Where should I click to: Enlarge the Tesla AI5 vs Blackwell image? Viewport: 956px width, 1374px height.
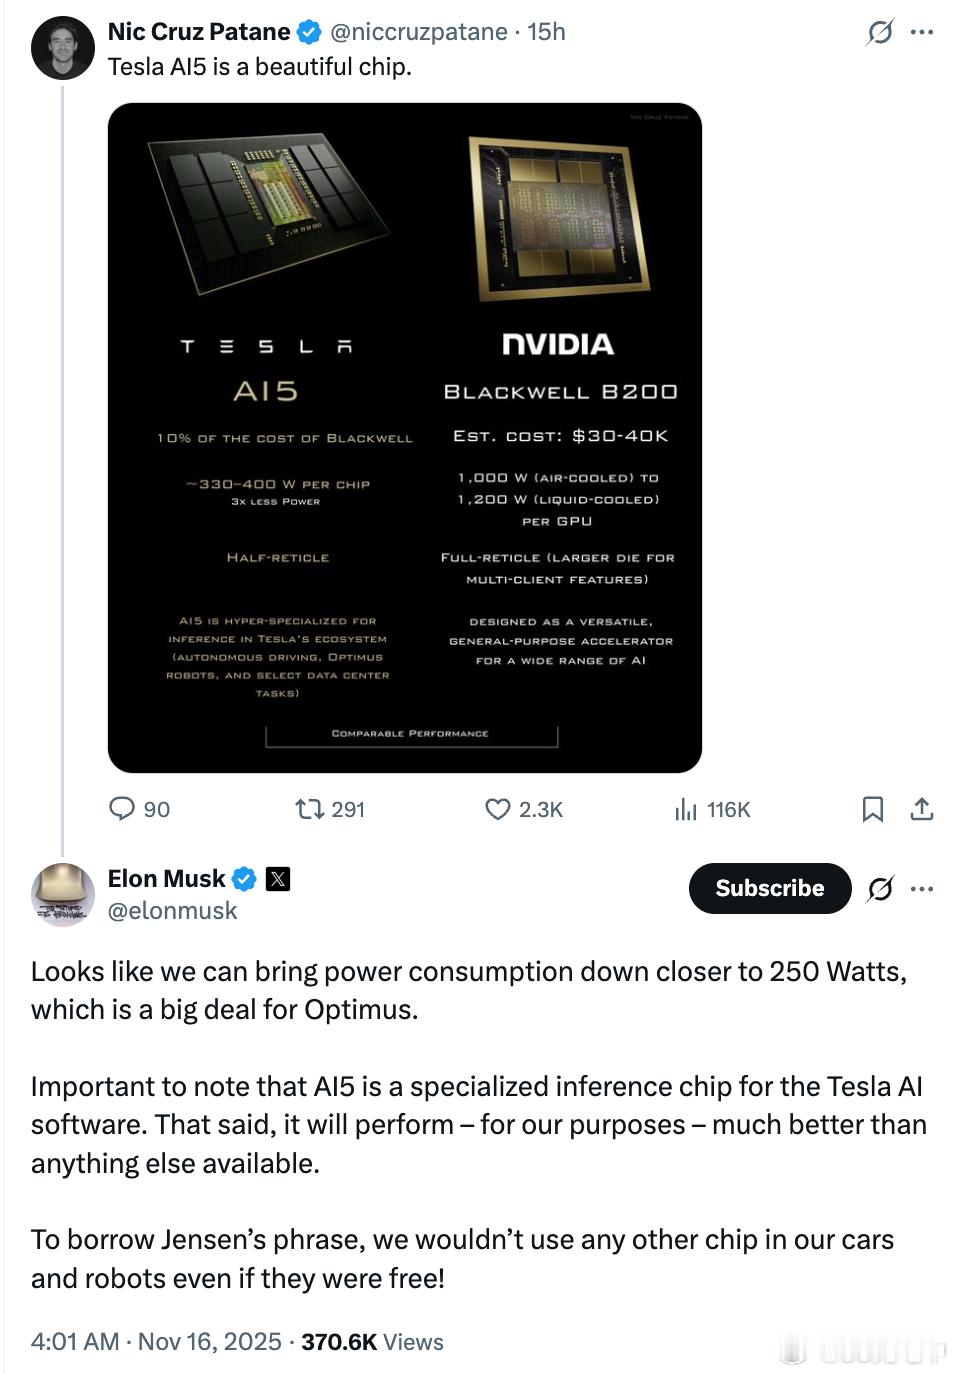coord(405,438)
